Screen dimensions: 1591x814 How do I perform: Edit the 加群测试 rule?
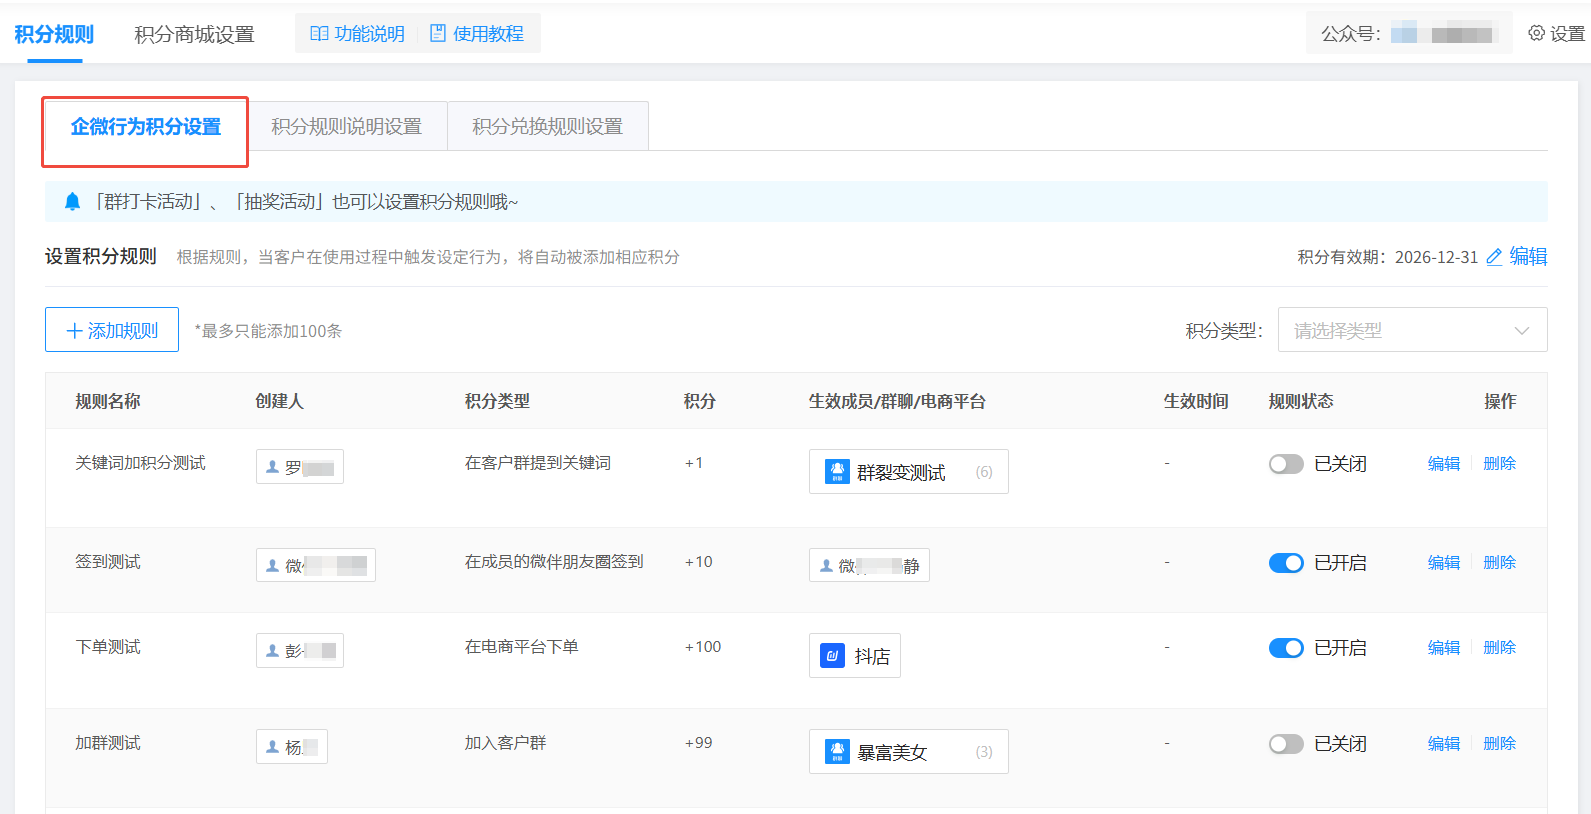pyautogui.click(x=1444, y=744)
